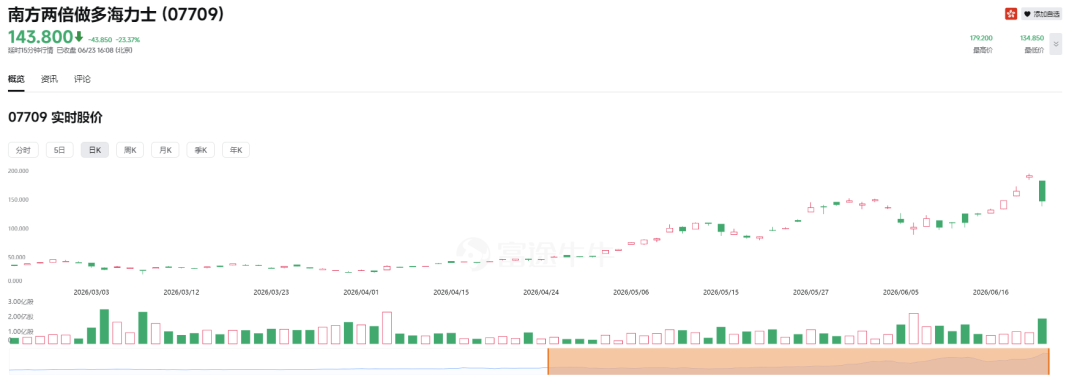Image resolution: width=1080 pixels, height=387 pixels.
Task: Click the 3.00亿股 volume axis label
Action: (21, 302)
